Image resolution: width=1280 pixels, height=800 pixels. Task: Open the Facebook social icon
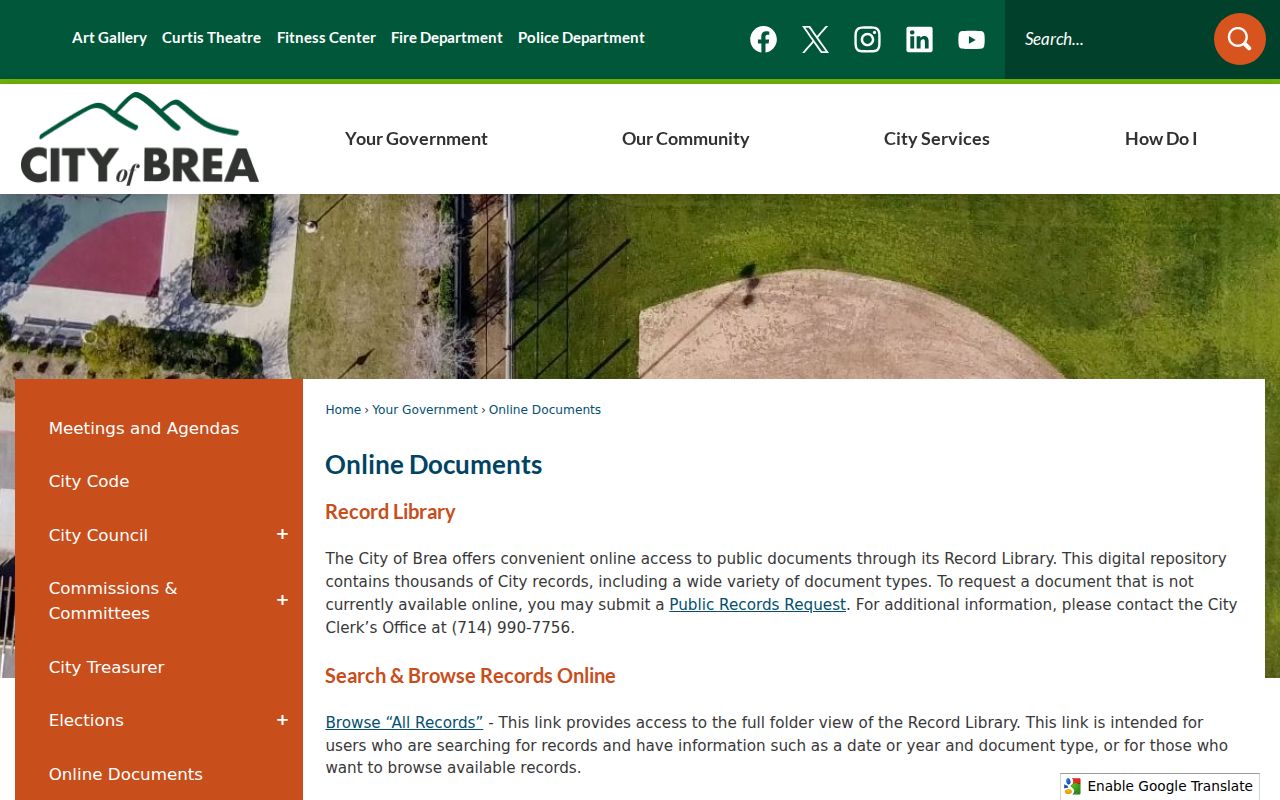(x=763, y=39)
